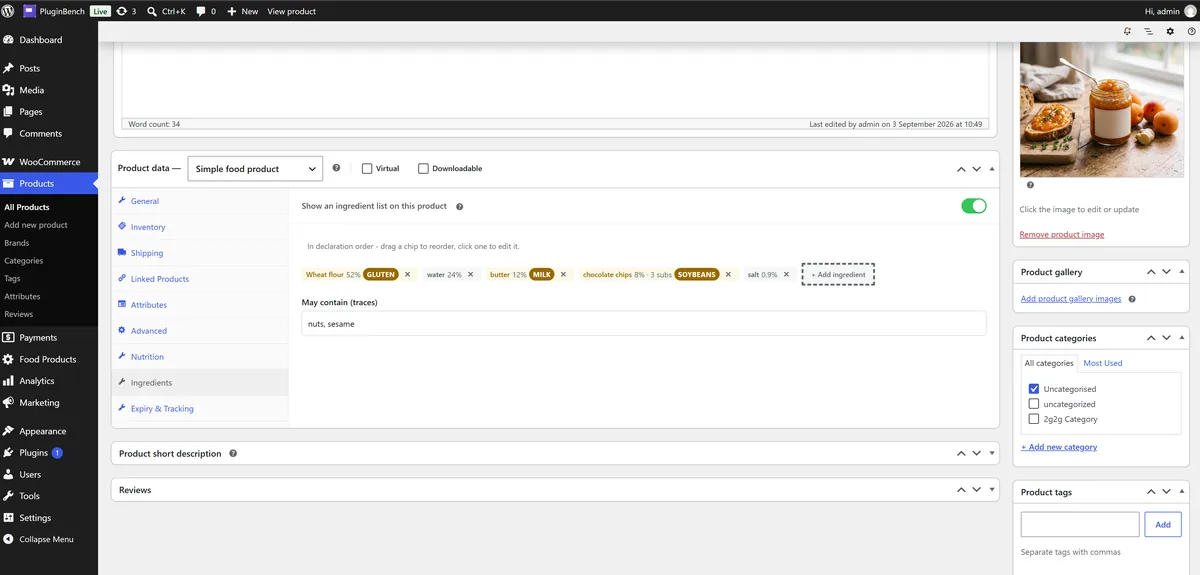1200x575 pixels.
Task: Click the + New admin bar item
Action: (243, 11)
